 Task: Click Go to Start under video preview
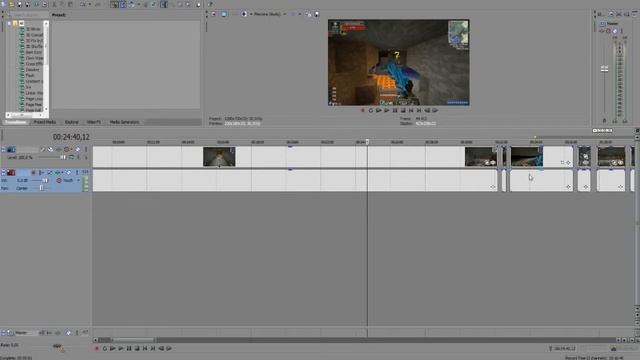click(x=411, y=110)
